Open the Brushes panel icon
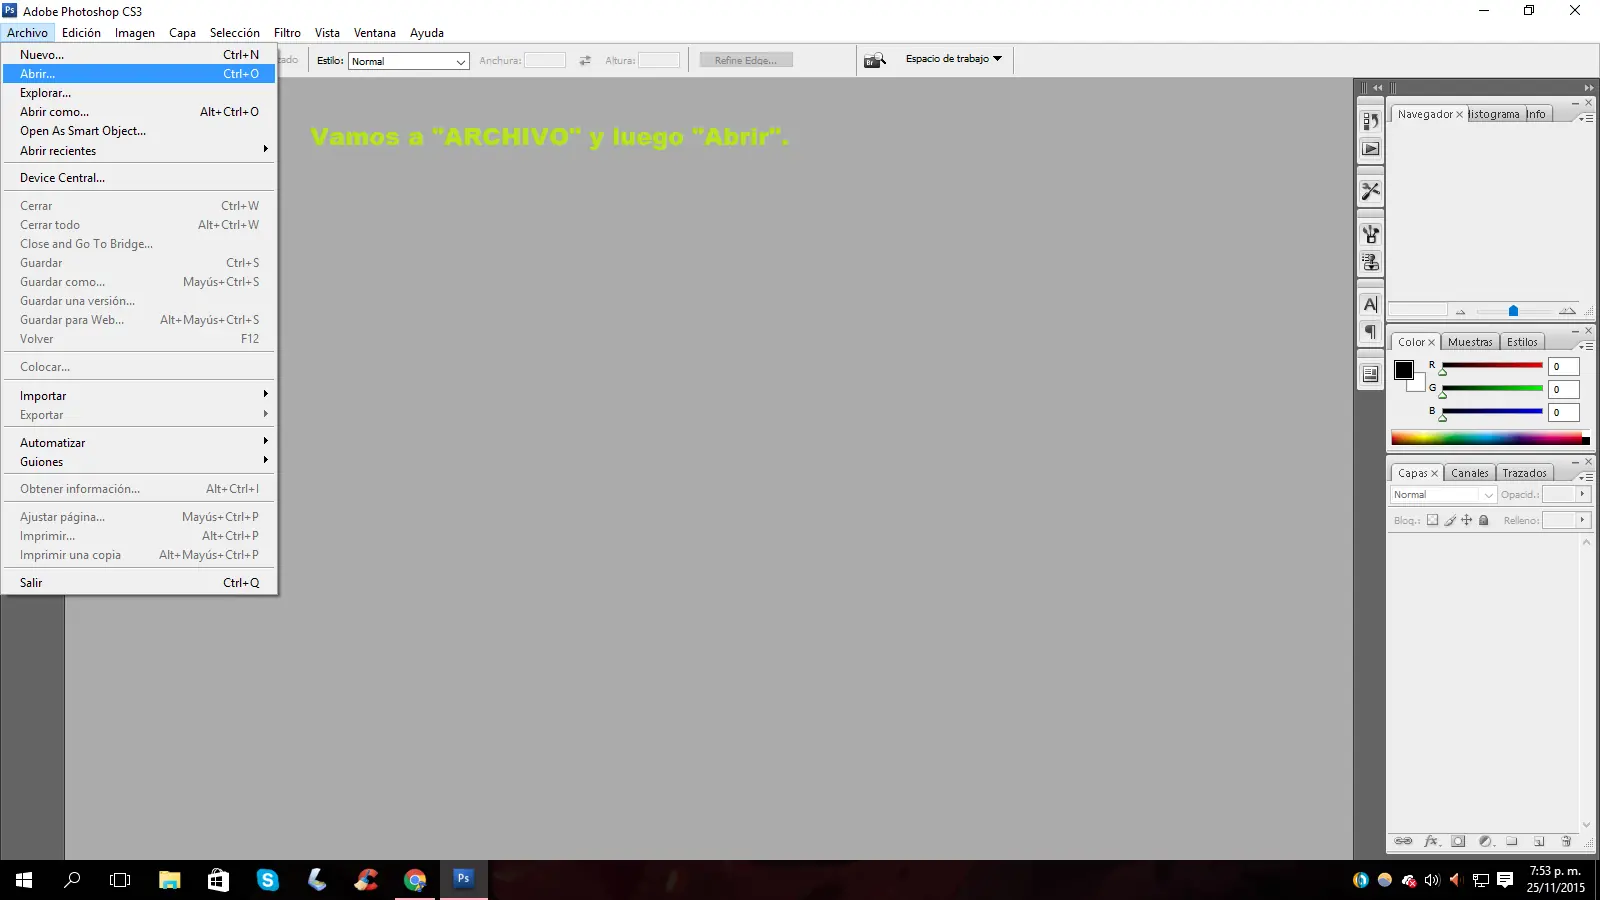 [1370, 234]
